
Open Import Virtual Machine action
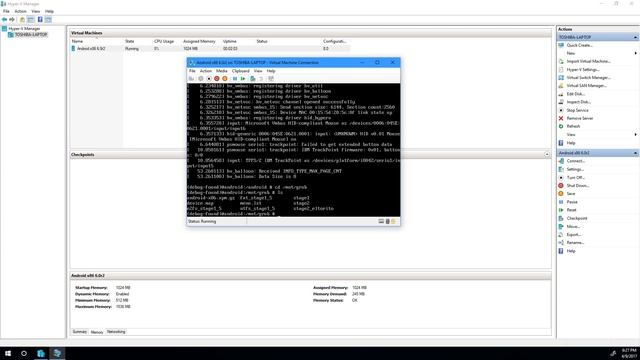pyautogui.click(x=589, y=61)
